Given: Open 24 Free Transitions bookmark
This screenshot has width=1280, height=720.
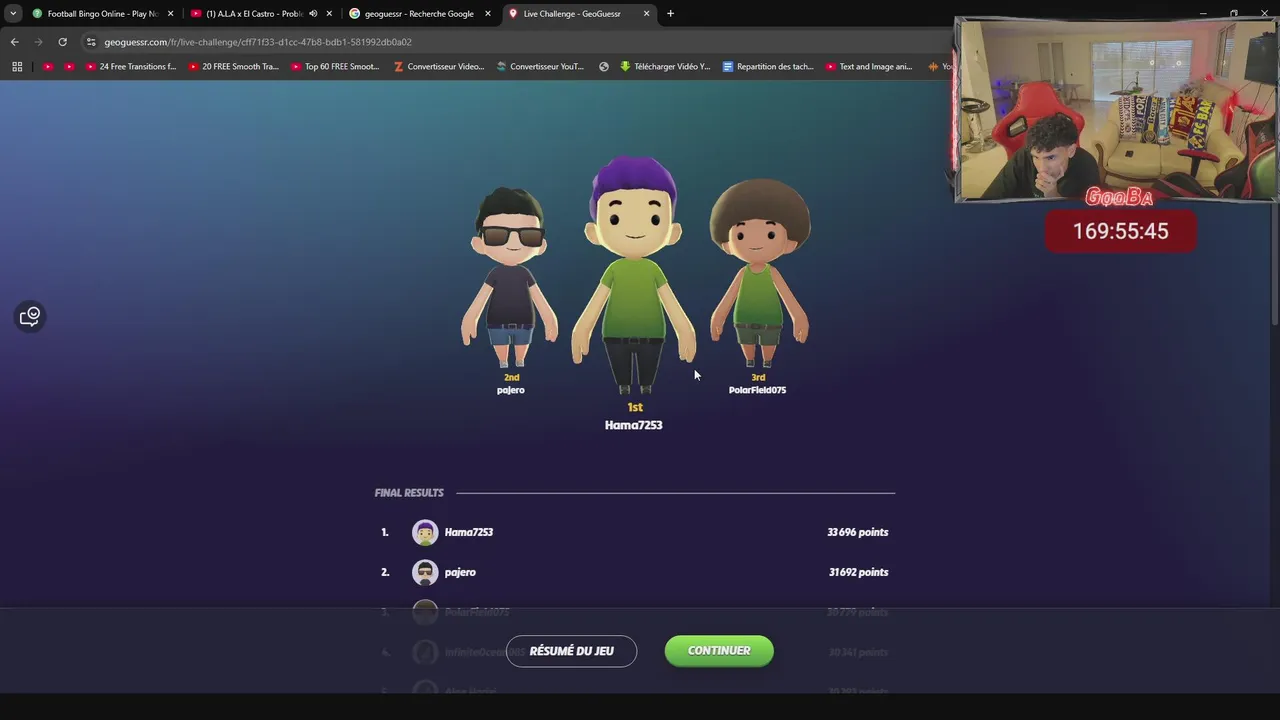Looking at the screenshot, I should coord(131,67).
